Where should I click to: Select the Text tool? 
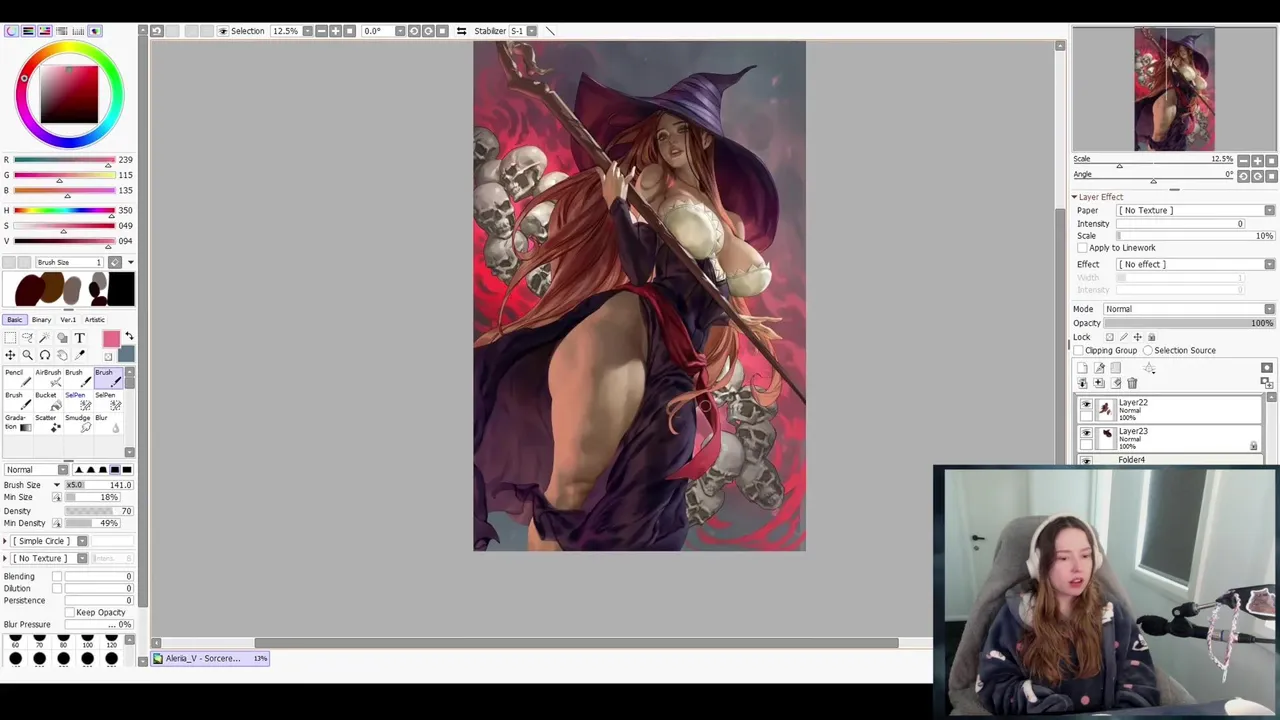coord(79,338)
